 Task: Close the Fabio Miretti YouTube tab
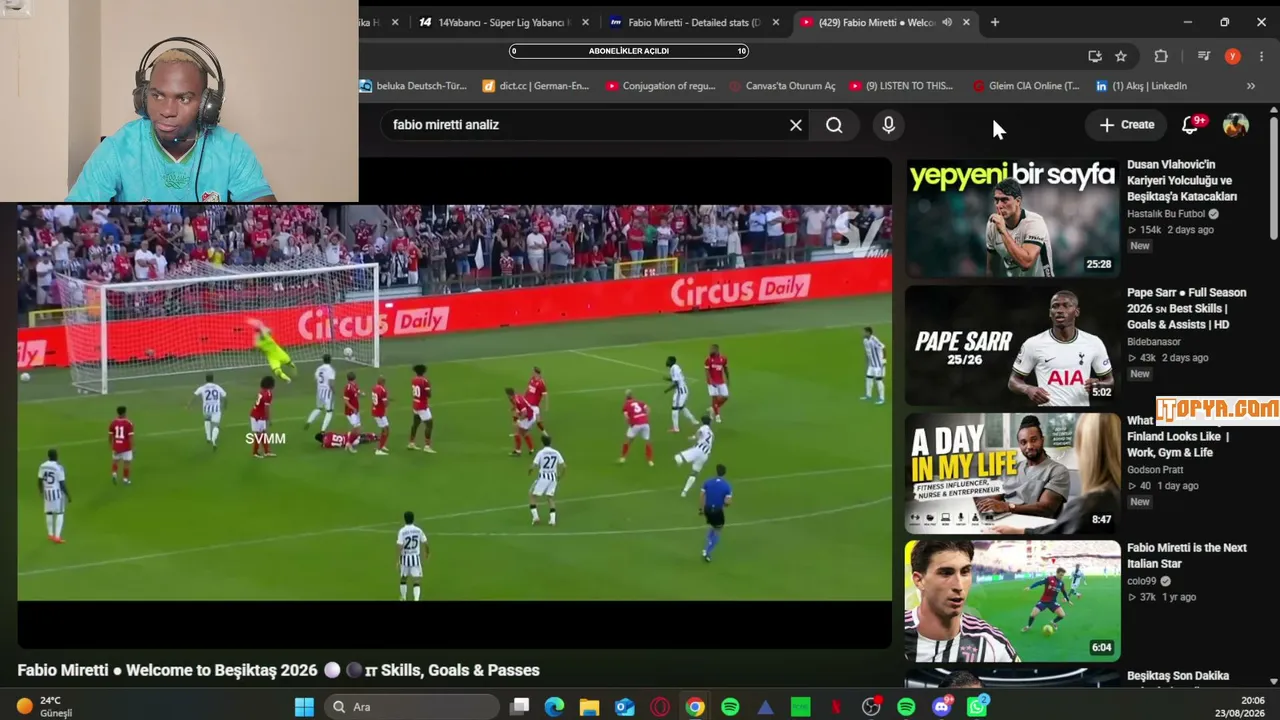coord(966,22)
